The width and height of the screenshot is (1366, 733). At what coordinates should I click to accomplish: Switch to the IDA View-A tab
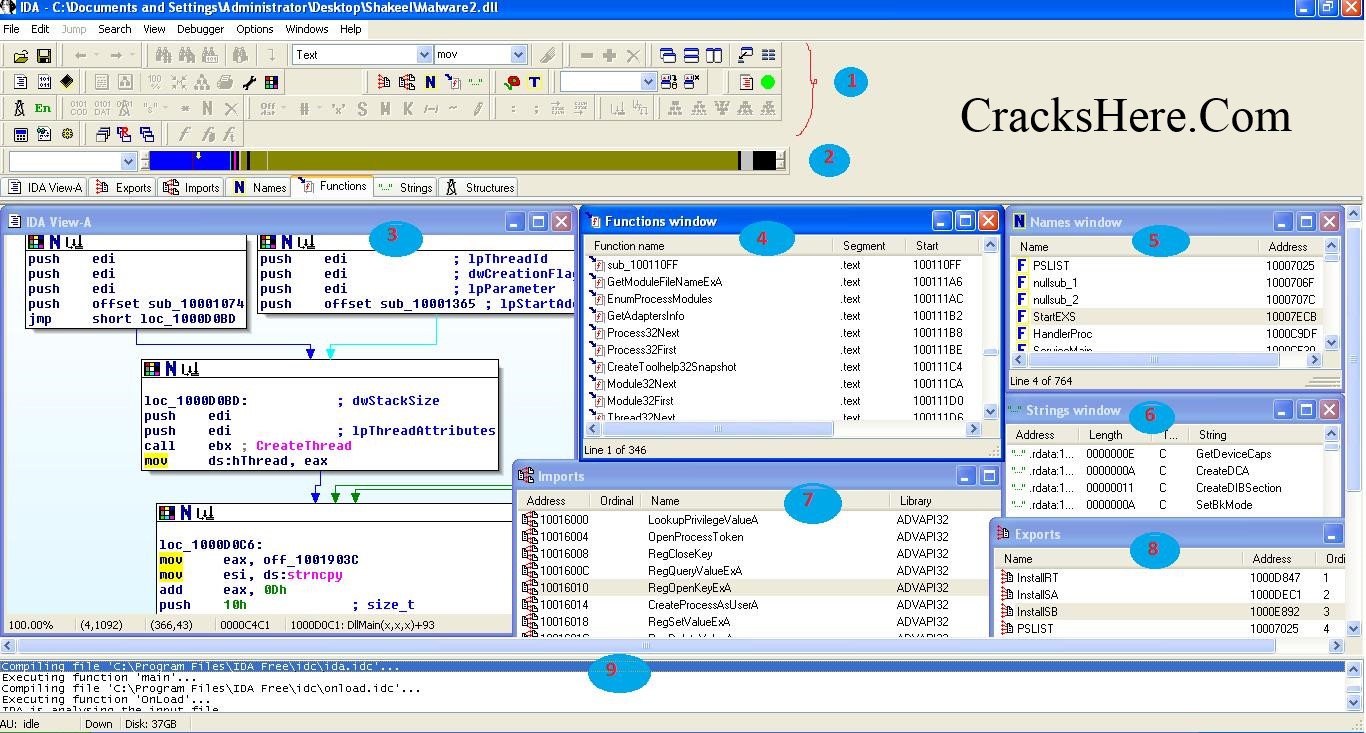tap(45, 187)
